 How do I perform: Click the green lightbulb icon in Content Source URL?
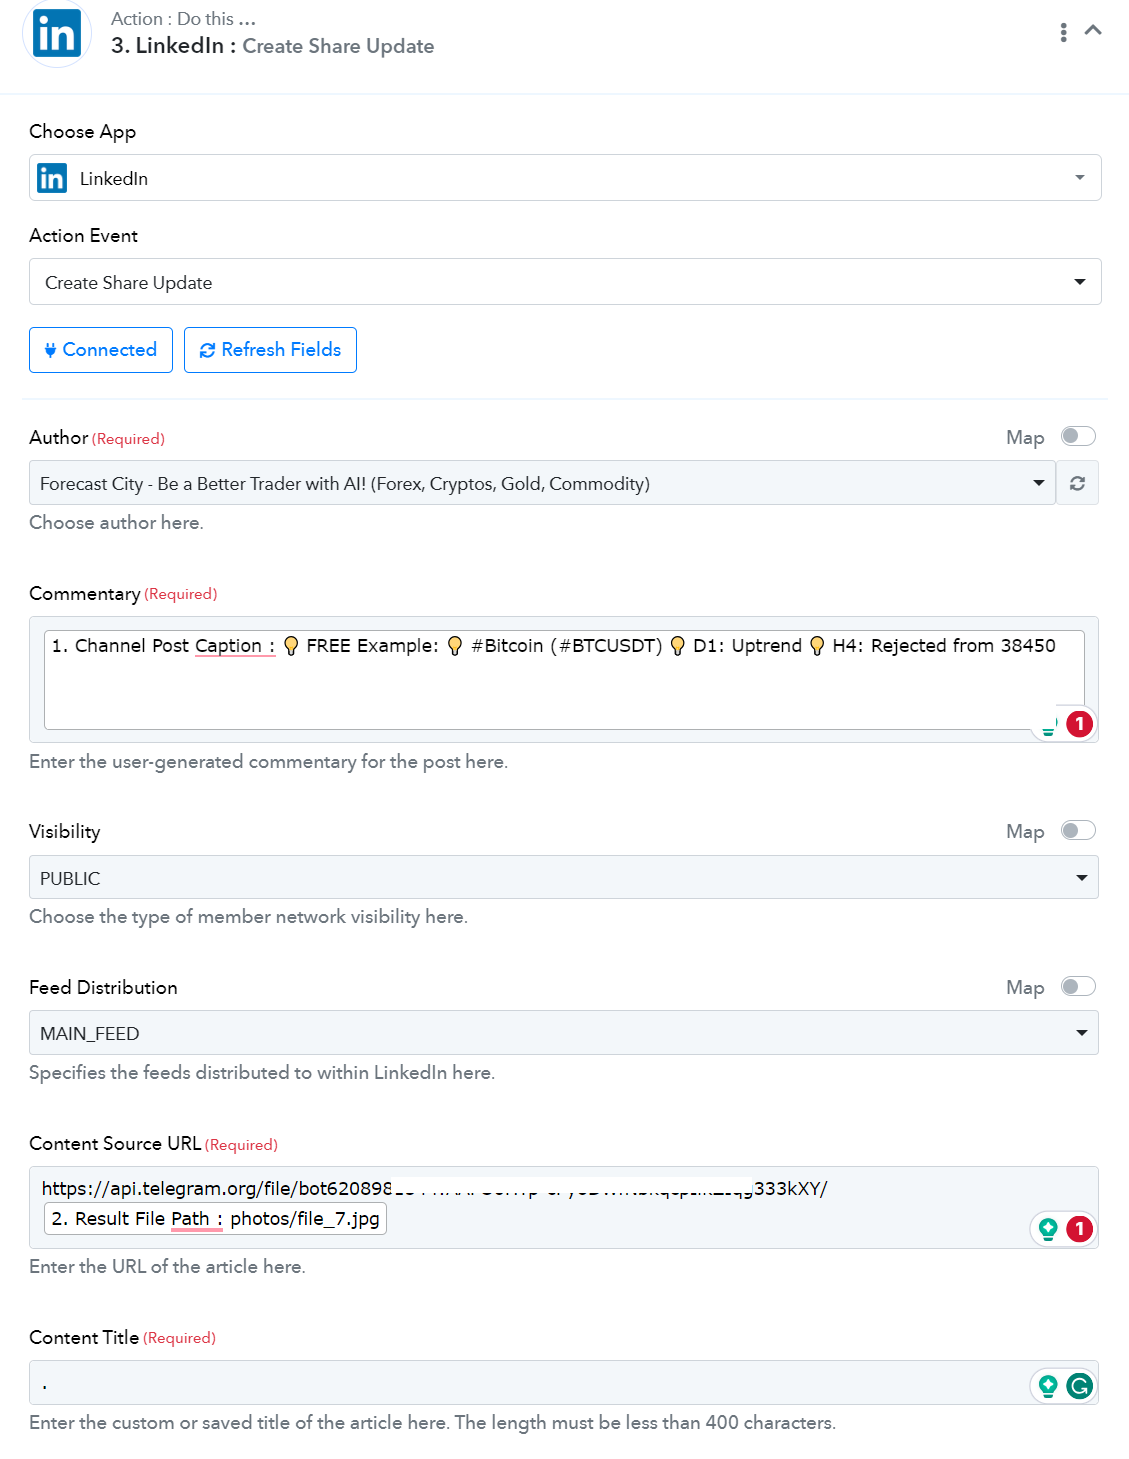click(1048, 1228)
